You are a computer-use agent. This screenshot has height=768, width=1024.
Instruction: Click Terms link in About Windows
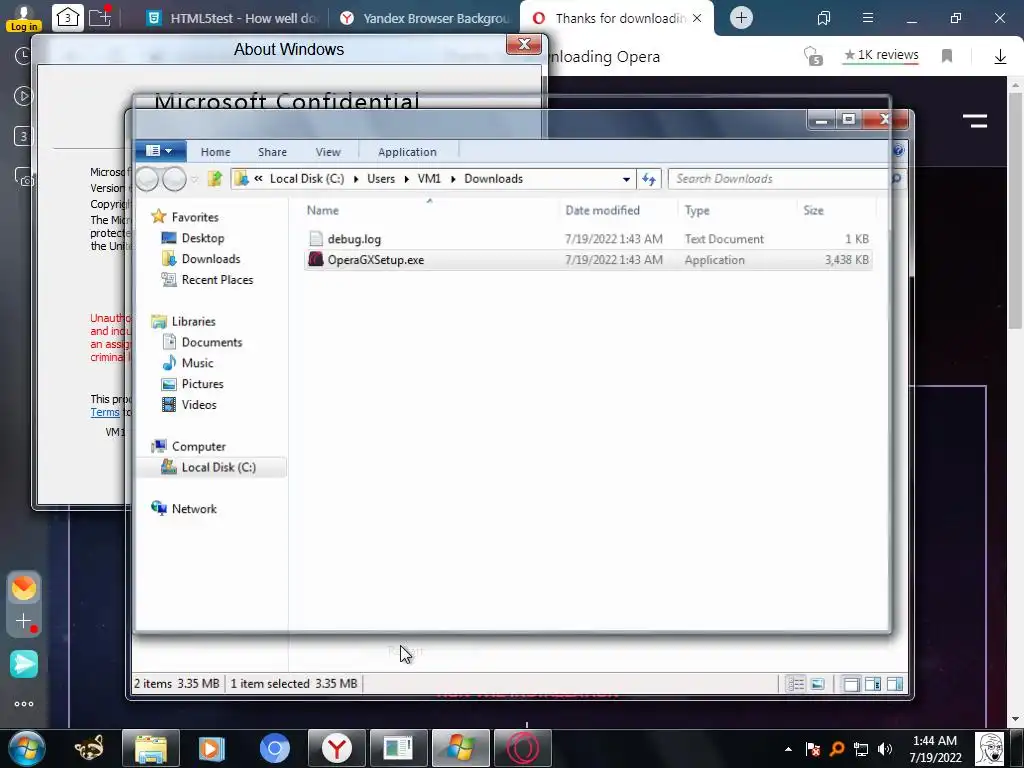(104, 413)
